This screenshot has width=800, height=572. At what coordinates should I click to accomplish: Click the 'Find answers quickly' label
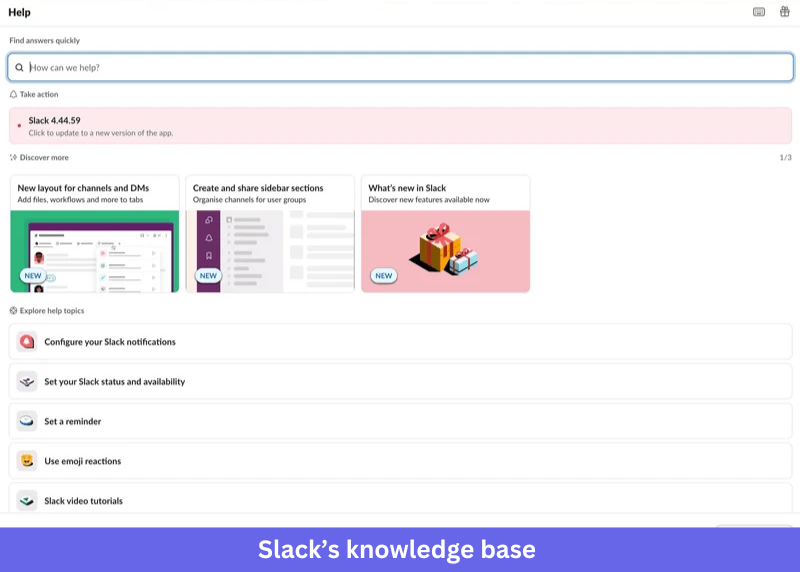(44, 40)
